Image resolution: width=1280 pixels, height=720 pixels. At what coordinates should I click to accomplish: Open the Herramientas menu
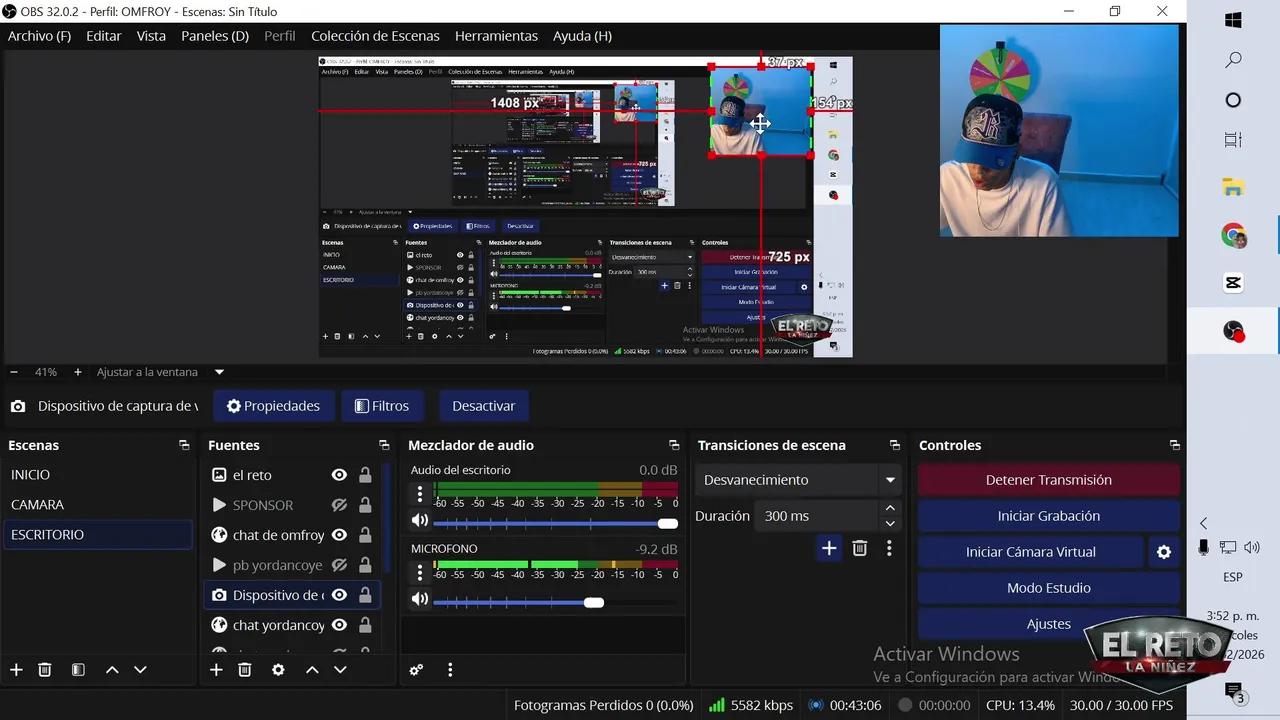[496, 36]
